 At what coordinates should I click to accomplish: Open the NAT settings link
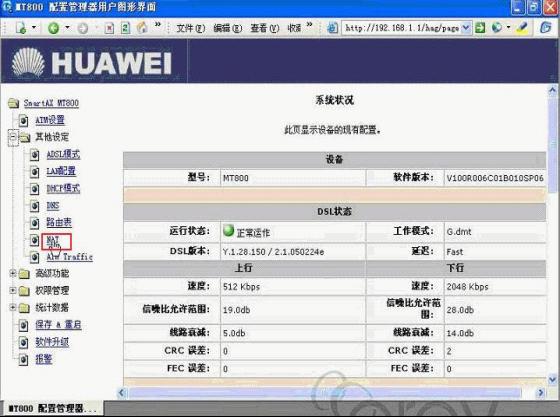point(52,240)
